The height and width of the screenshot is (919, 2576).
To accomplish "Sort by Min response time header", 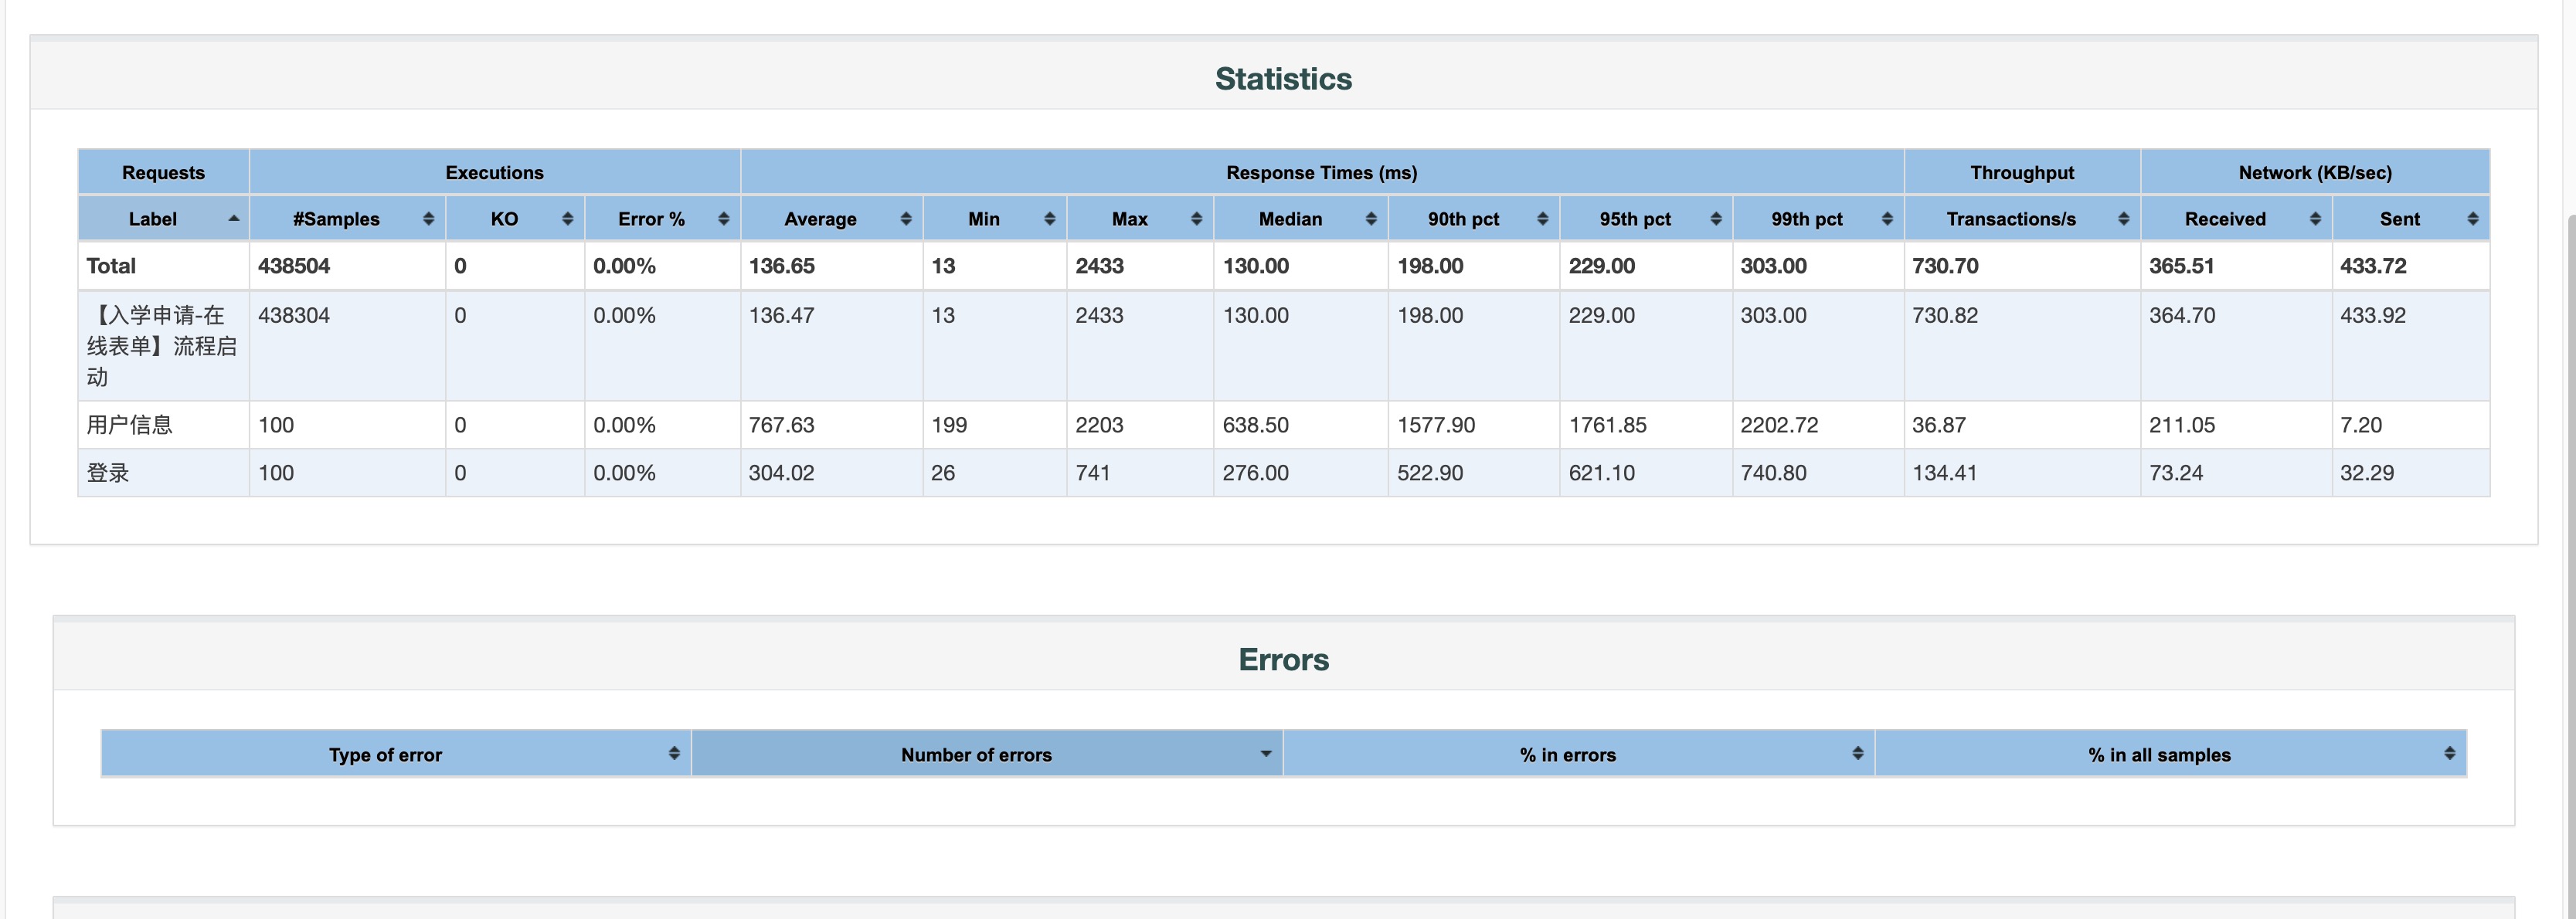I will [x=994, y=219].
